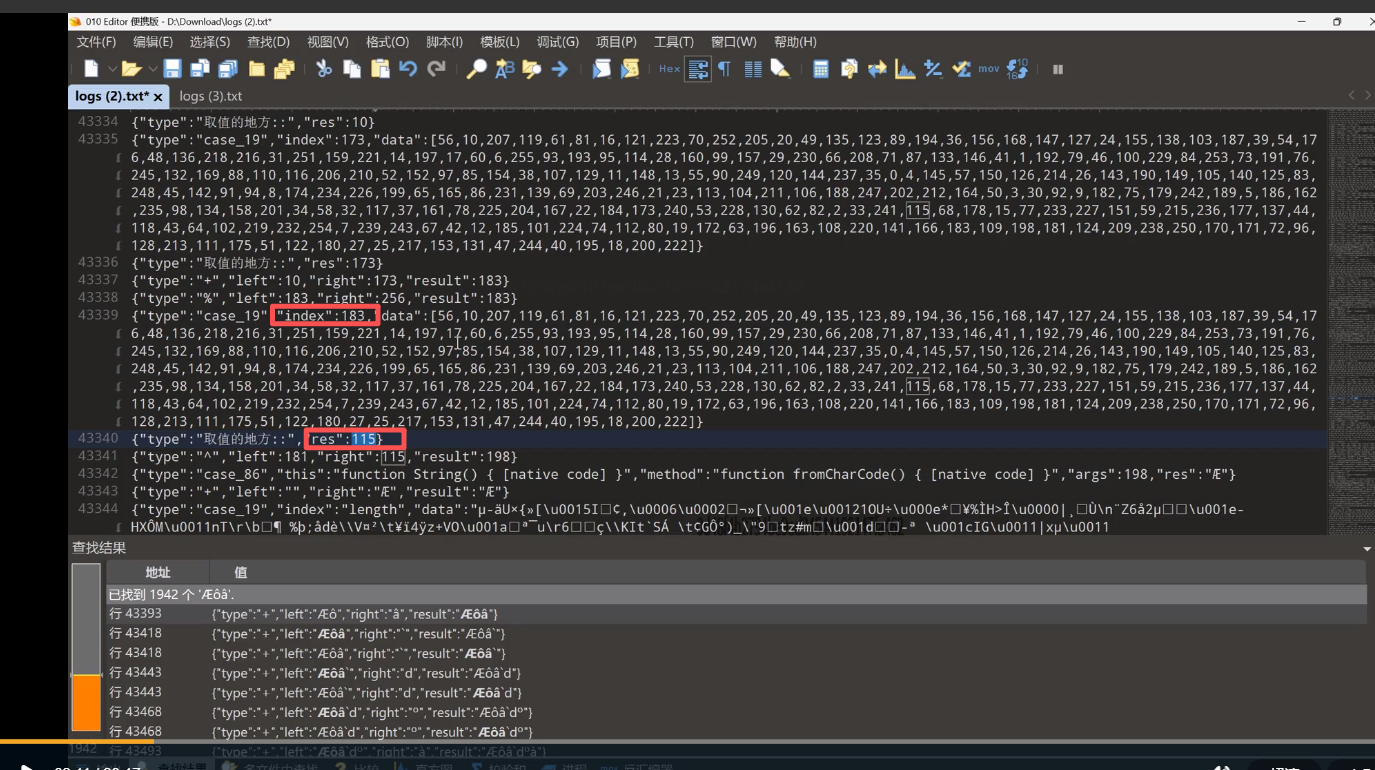
Task: Open the 帮助(H) menu
Action: (795, 42)
